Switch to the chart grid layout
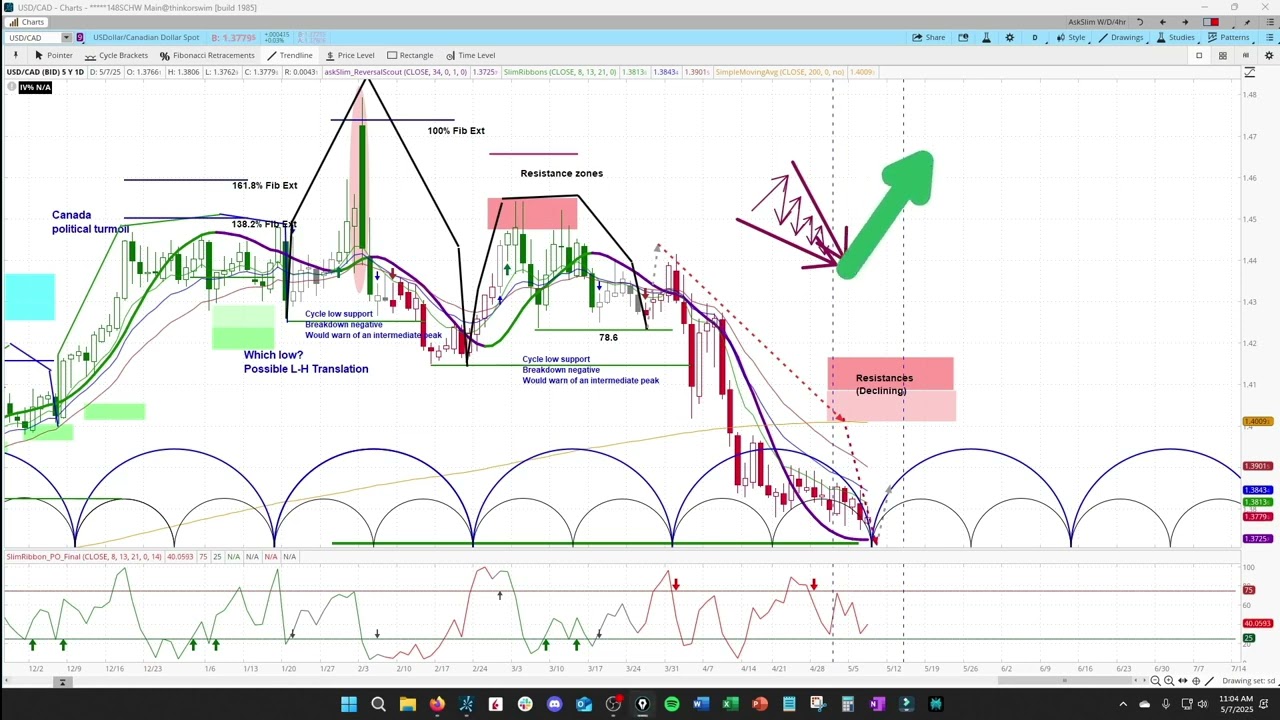1280x720 pixels. 1222,55
